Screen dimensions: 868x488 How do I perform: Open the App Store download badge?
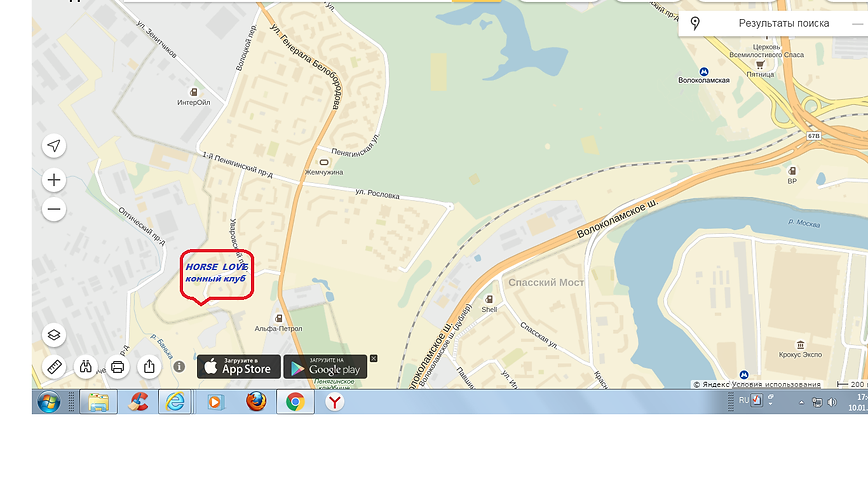click(x=239, y=367)
